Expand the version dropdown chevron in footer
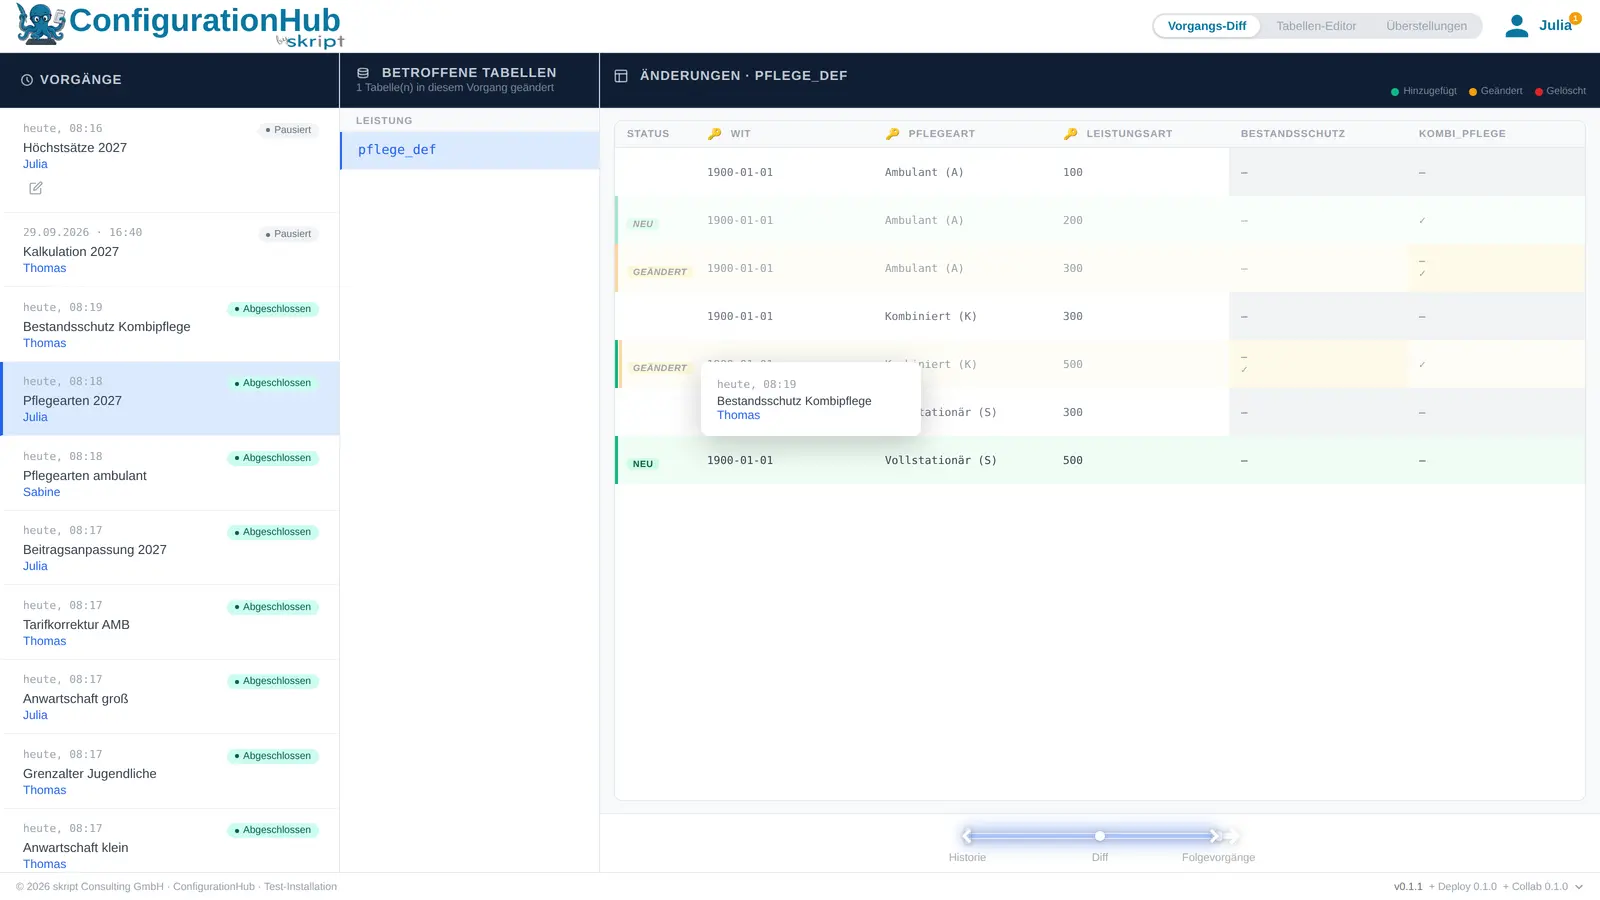1600x900 pixels. point(1579,887)
